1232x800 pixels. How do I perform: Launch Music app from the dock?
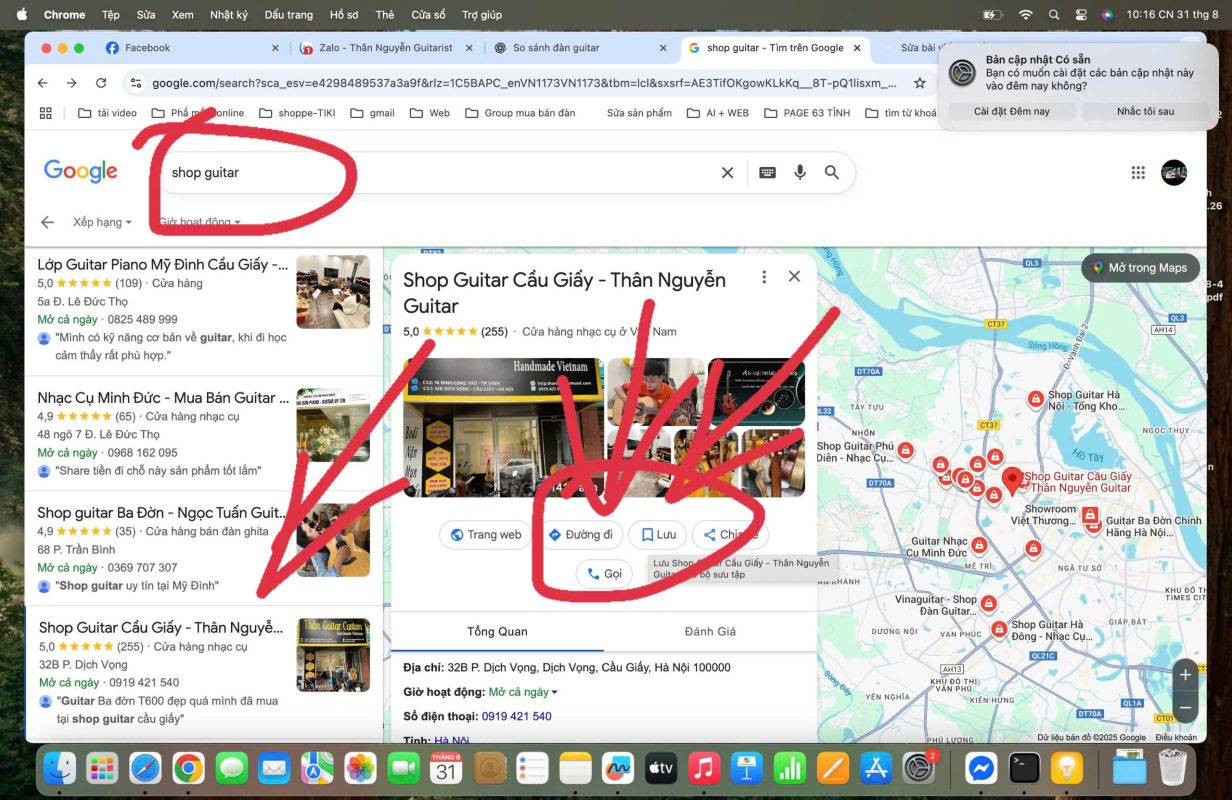coord(704,768)
